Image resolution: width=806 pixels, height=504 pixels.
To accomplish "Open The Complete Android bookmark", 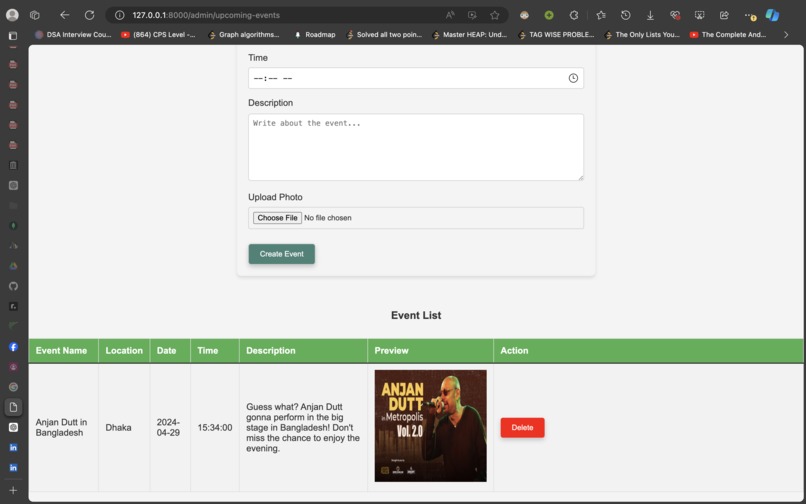I will click(728, 34).
